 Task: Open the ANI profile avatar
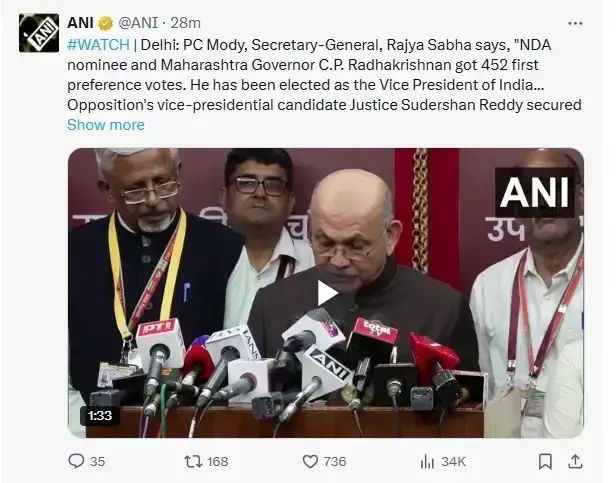coord(39,33)
